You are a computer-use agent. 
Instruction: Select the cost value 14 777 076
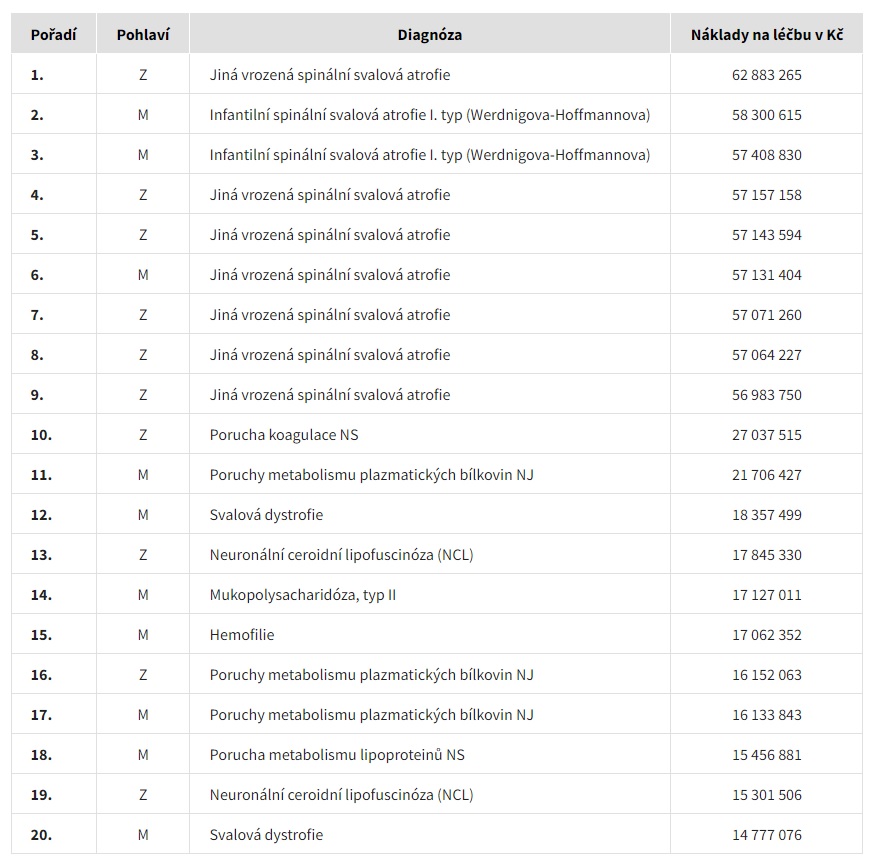[766, 835]
